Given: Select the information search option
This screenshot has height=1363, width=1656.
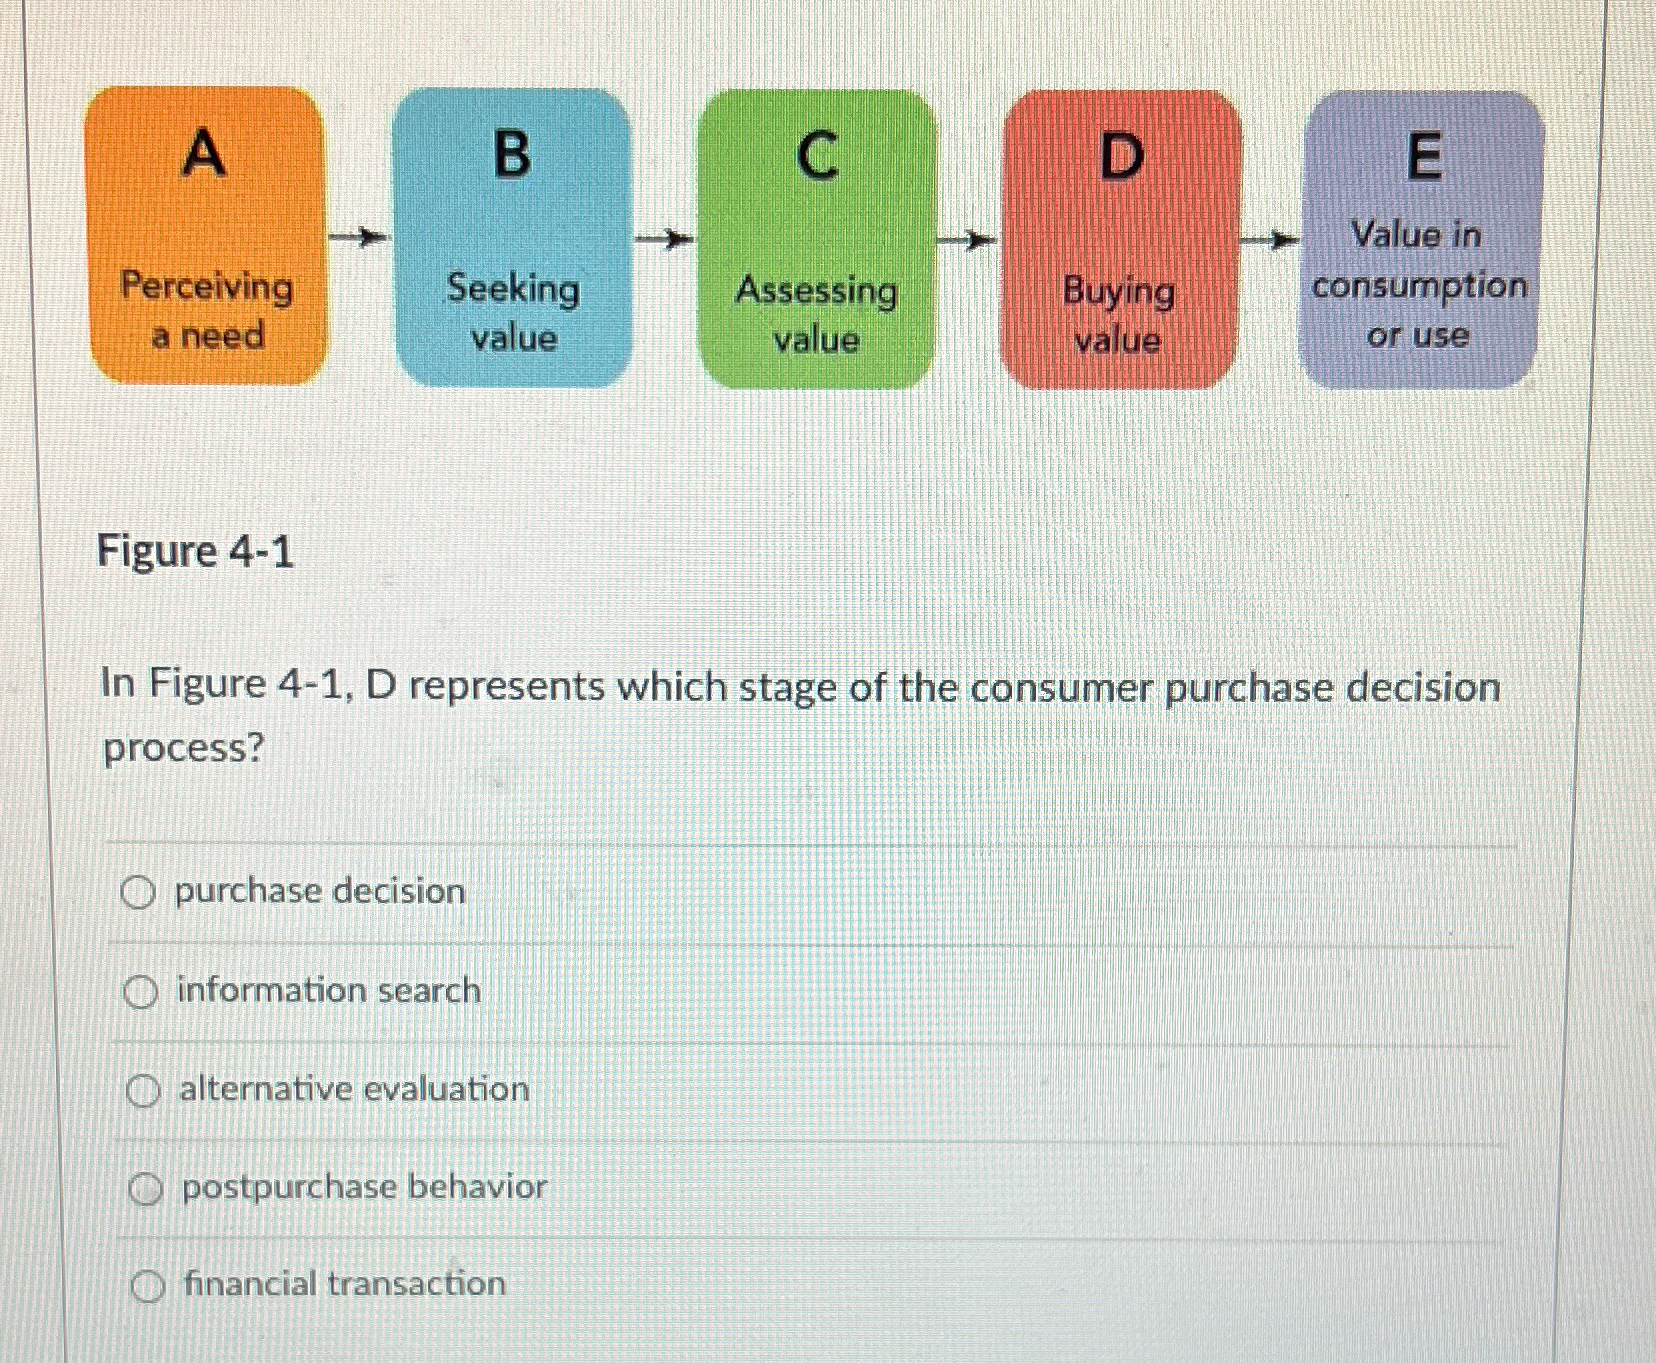Looking at the screenshot, I should pos(141,991).
